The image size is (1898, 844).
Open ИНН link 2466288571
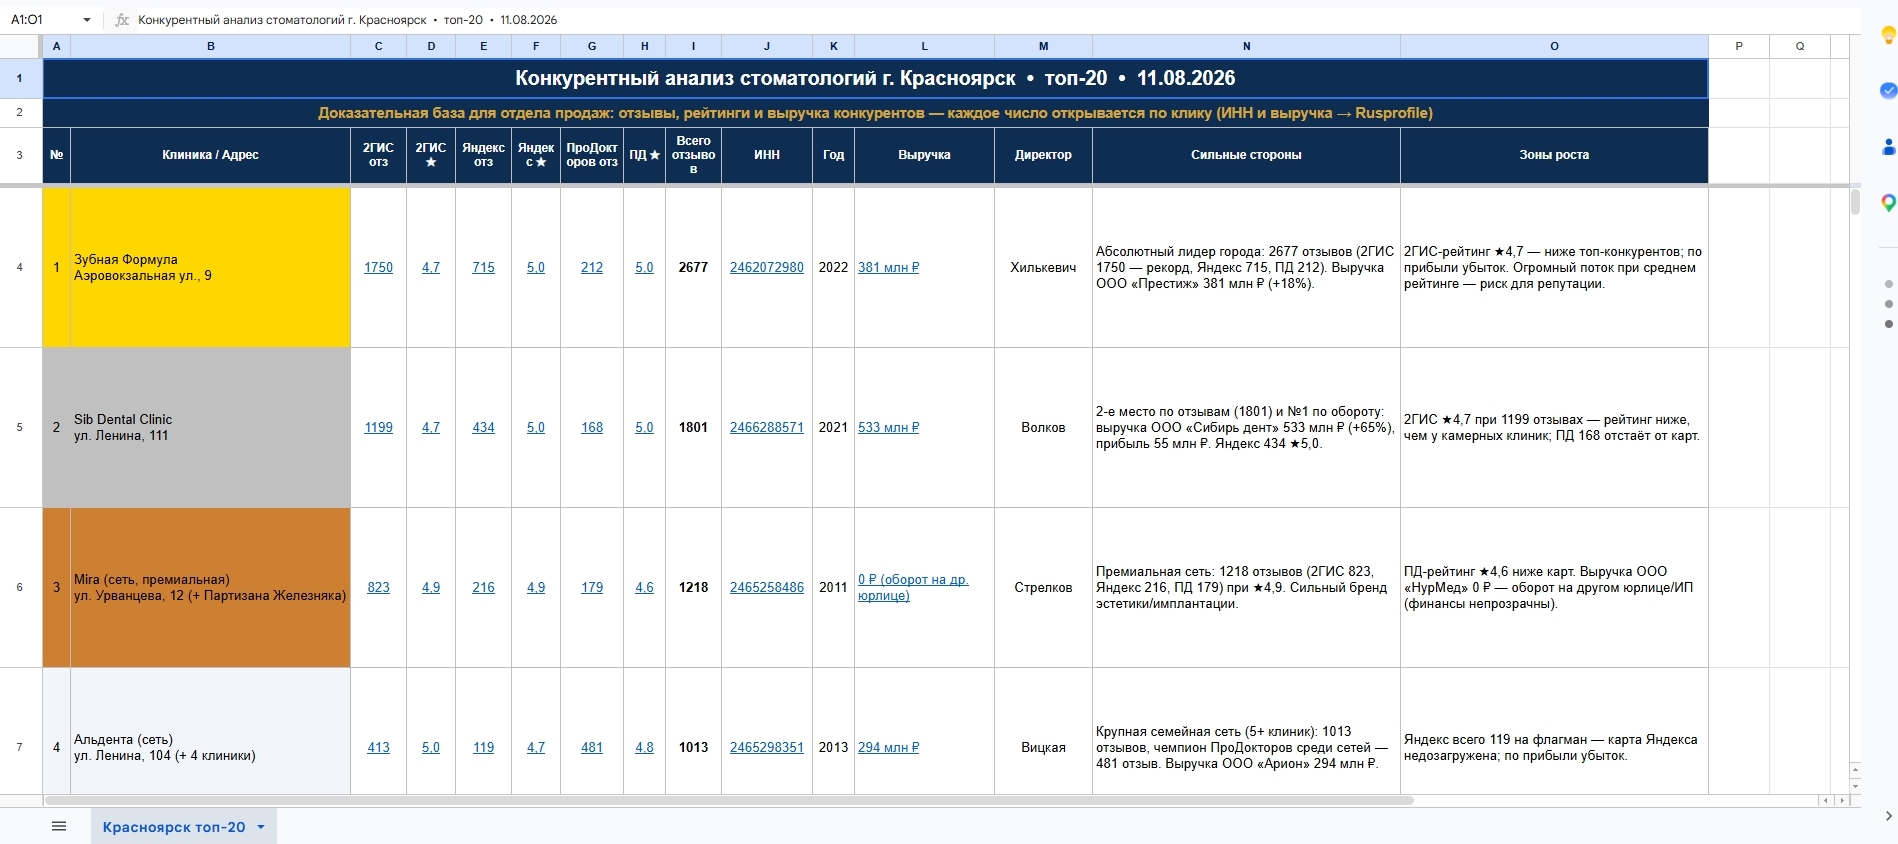click(767, 427)
